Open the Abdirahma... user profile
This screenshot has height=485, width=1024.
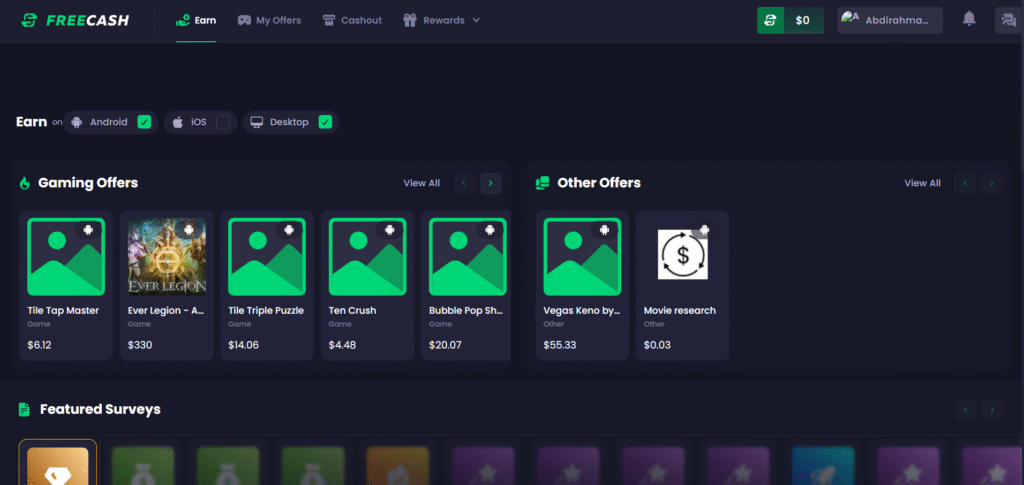tap(890, 20)
